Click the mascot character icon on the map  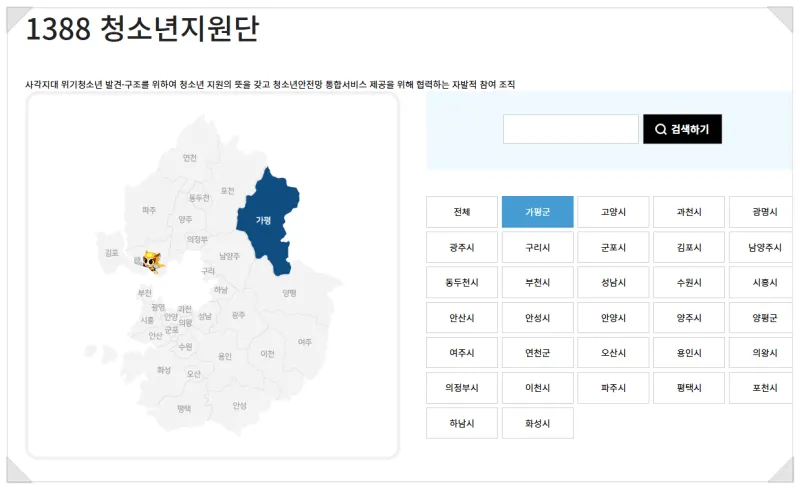pyautogui.click(x=153, y=262)
